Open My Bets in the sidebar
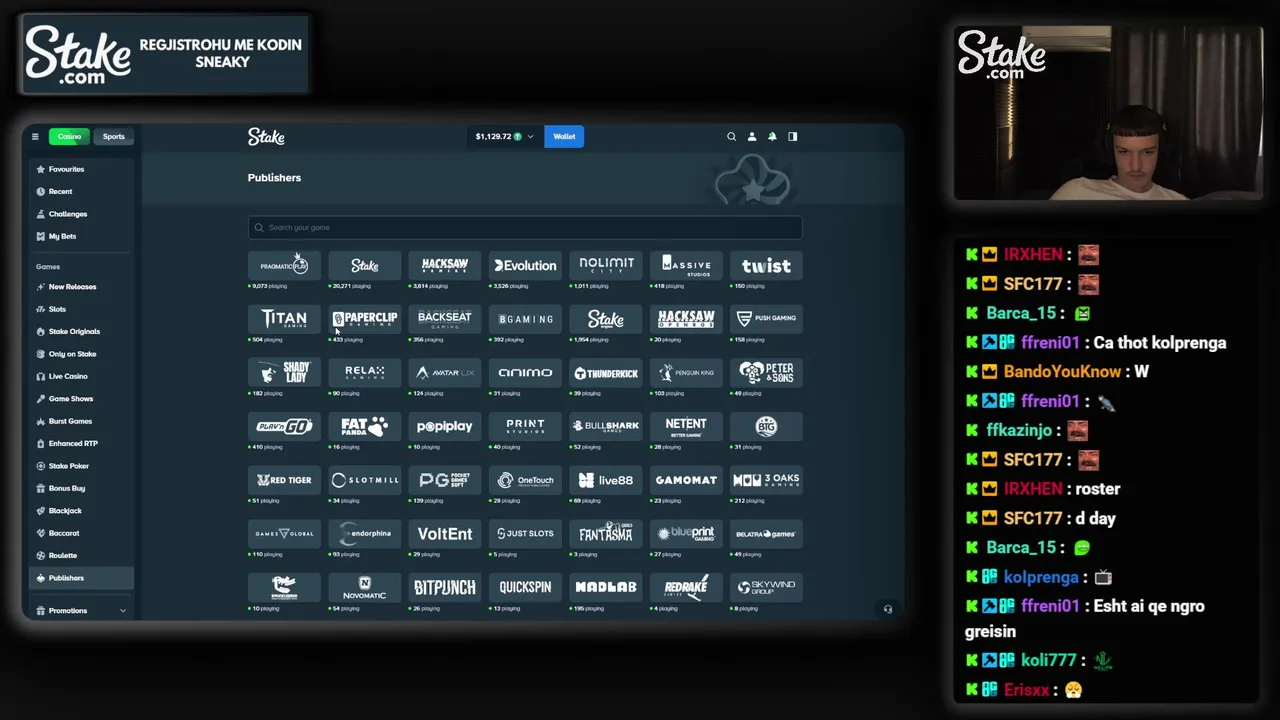The image size is (1280, 720). tap(81, 236)
